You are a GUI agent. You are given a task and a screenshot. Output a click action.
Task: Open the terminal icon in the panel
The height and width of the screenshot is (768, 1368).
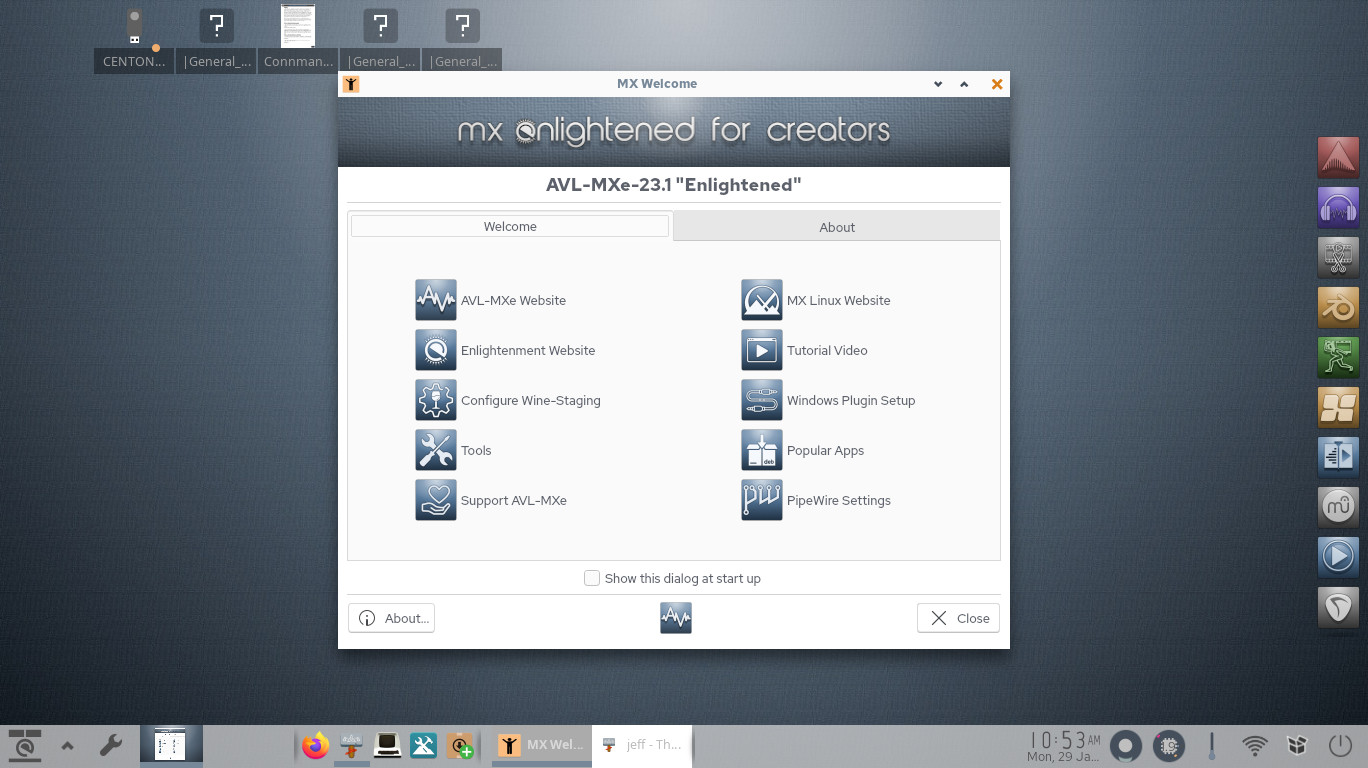click(388, 745)
